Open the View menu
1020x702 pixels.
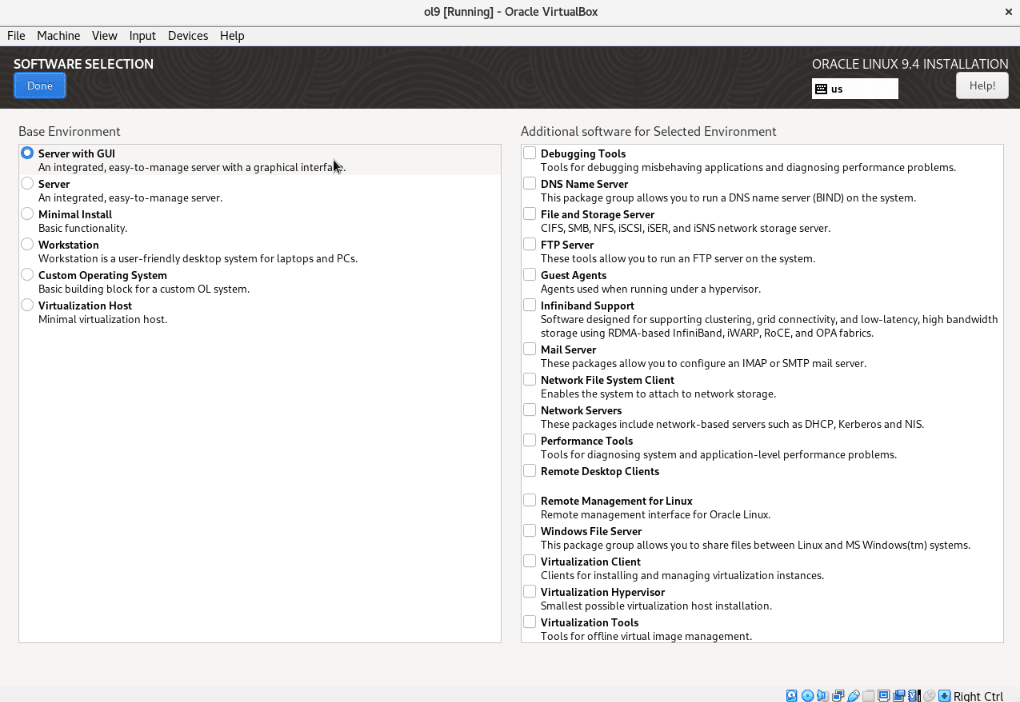pyautogui.click(x=104, y=36)
